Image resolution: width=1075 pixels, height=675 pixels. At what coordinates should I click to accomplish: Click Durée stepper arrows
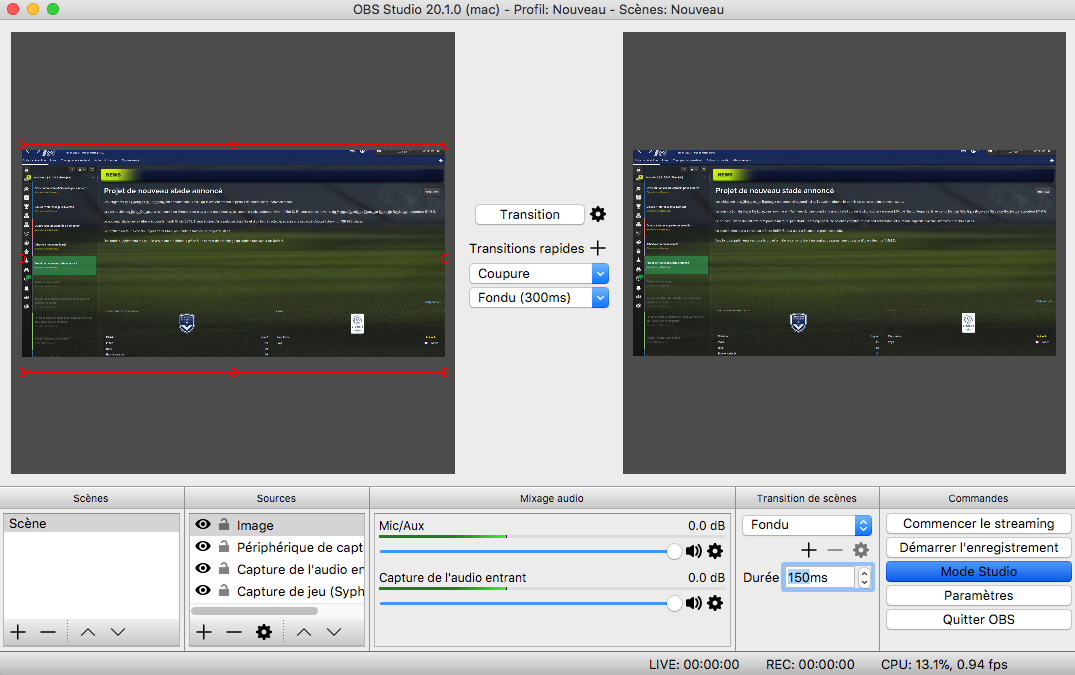[x=865, y=577]
